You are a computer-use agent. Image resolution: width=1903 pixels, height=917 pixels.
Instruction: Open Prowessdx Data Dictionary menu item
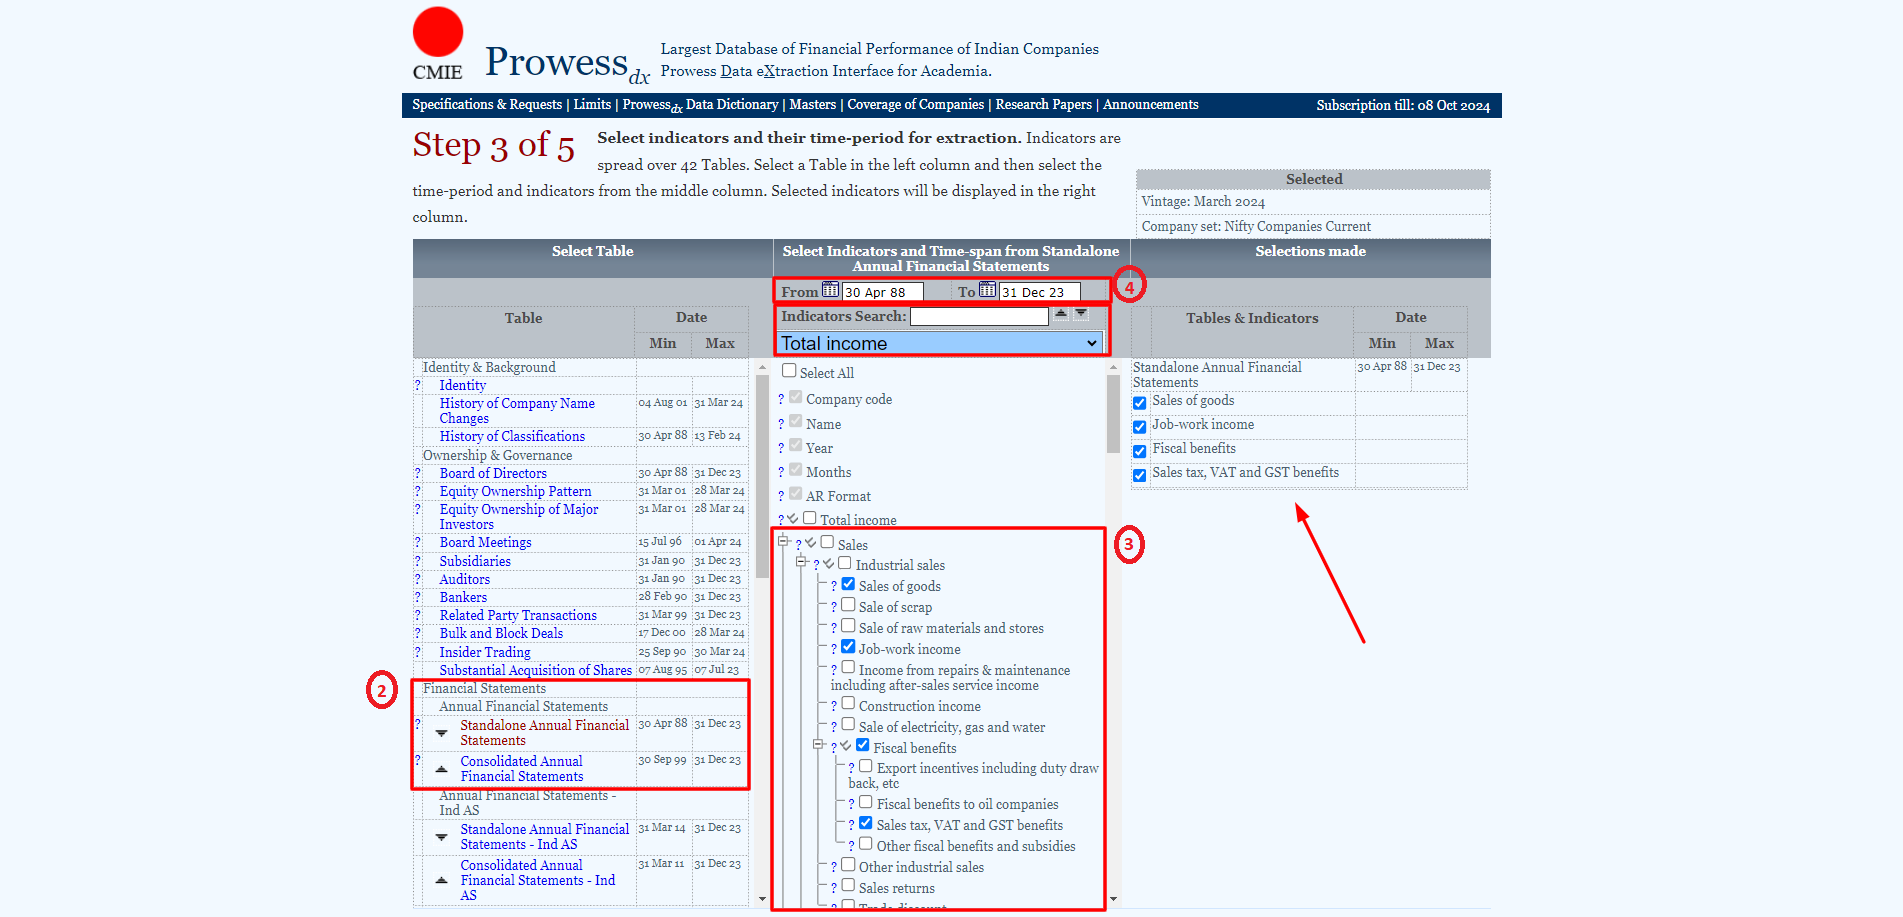pos(700,105)
